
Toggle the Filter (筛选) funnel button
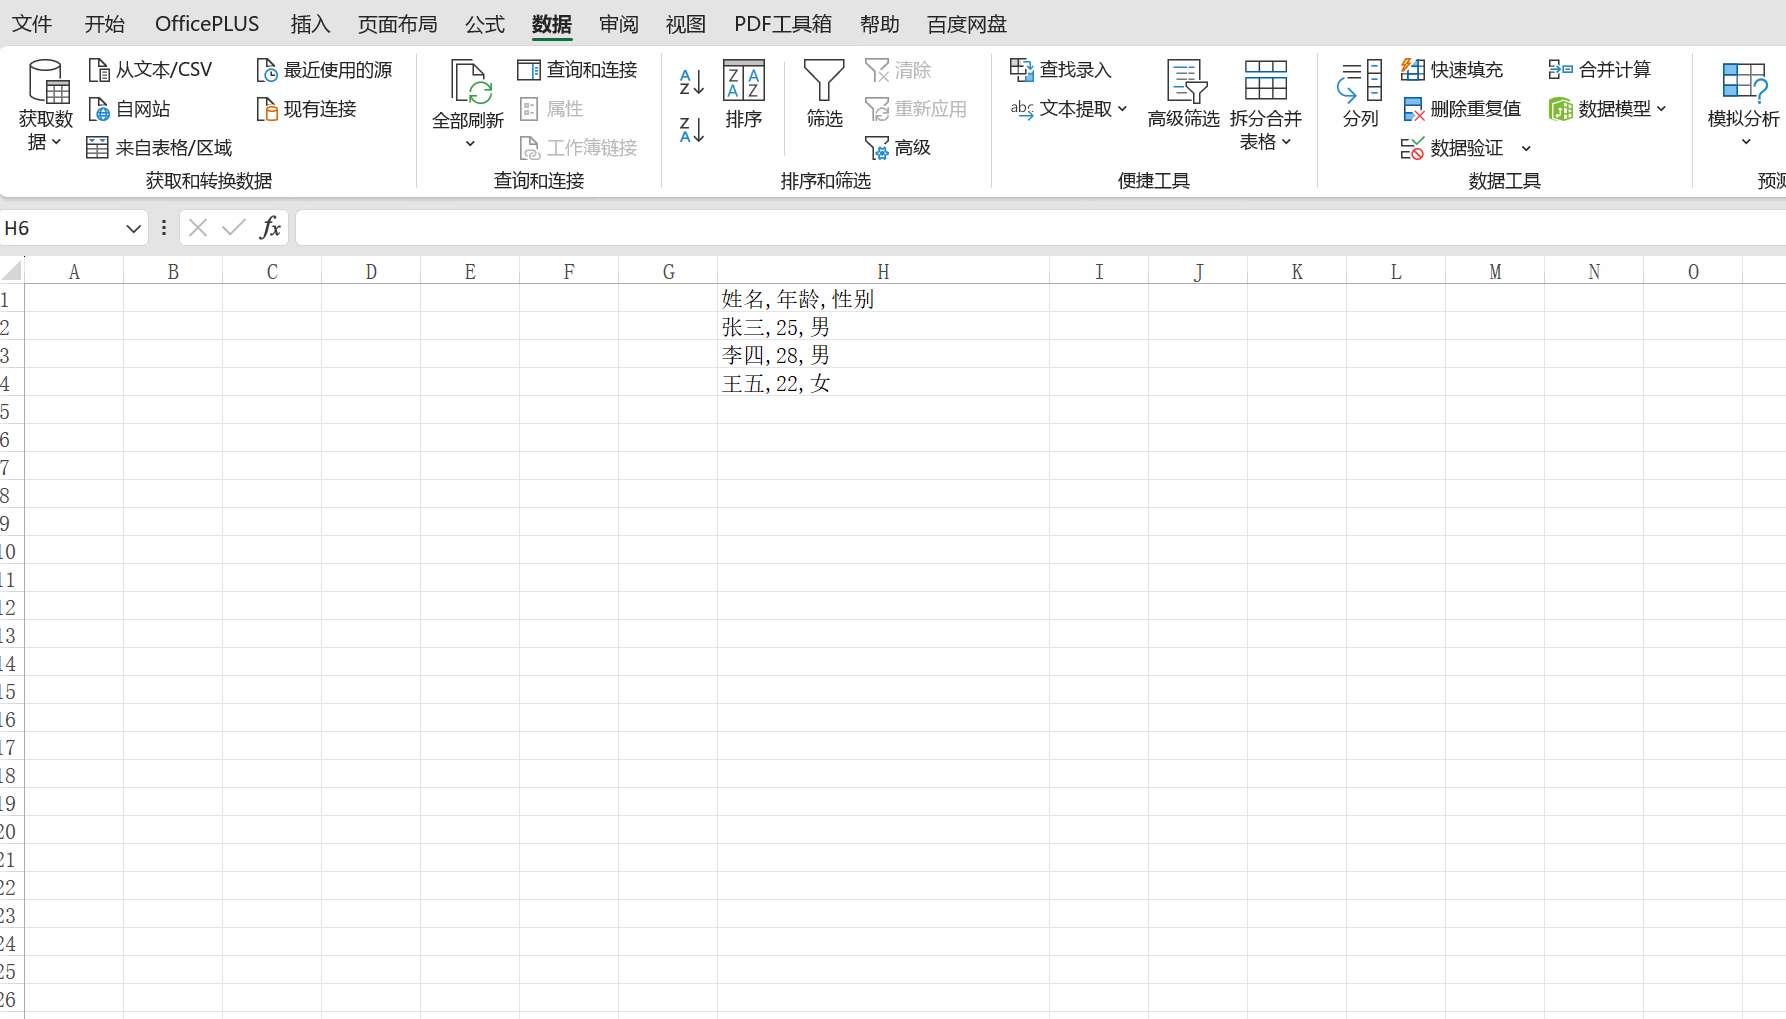click(x=824, y=95)
